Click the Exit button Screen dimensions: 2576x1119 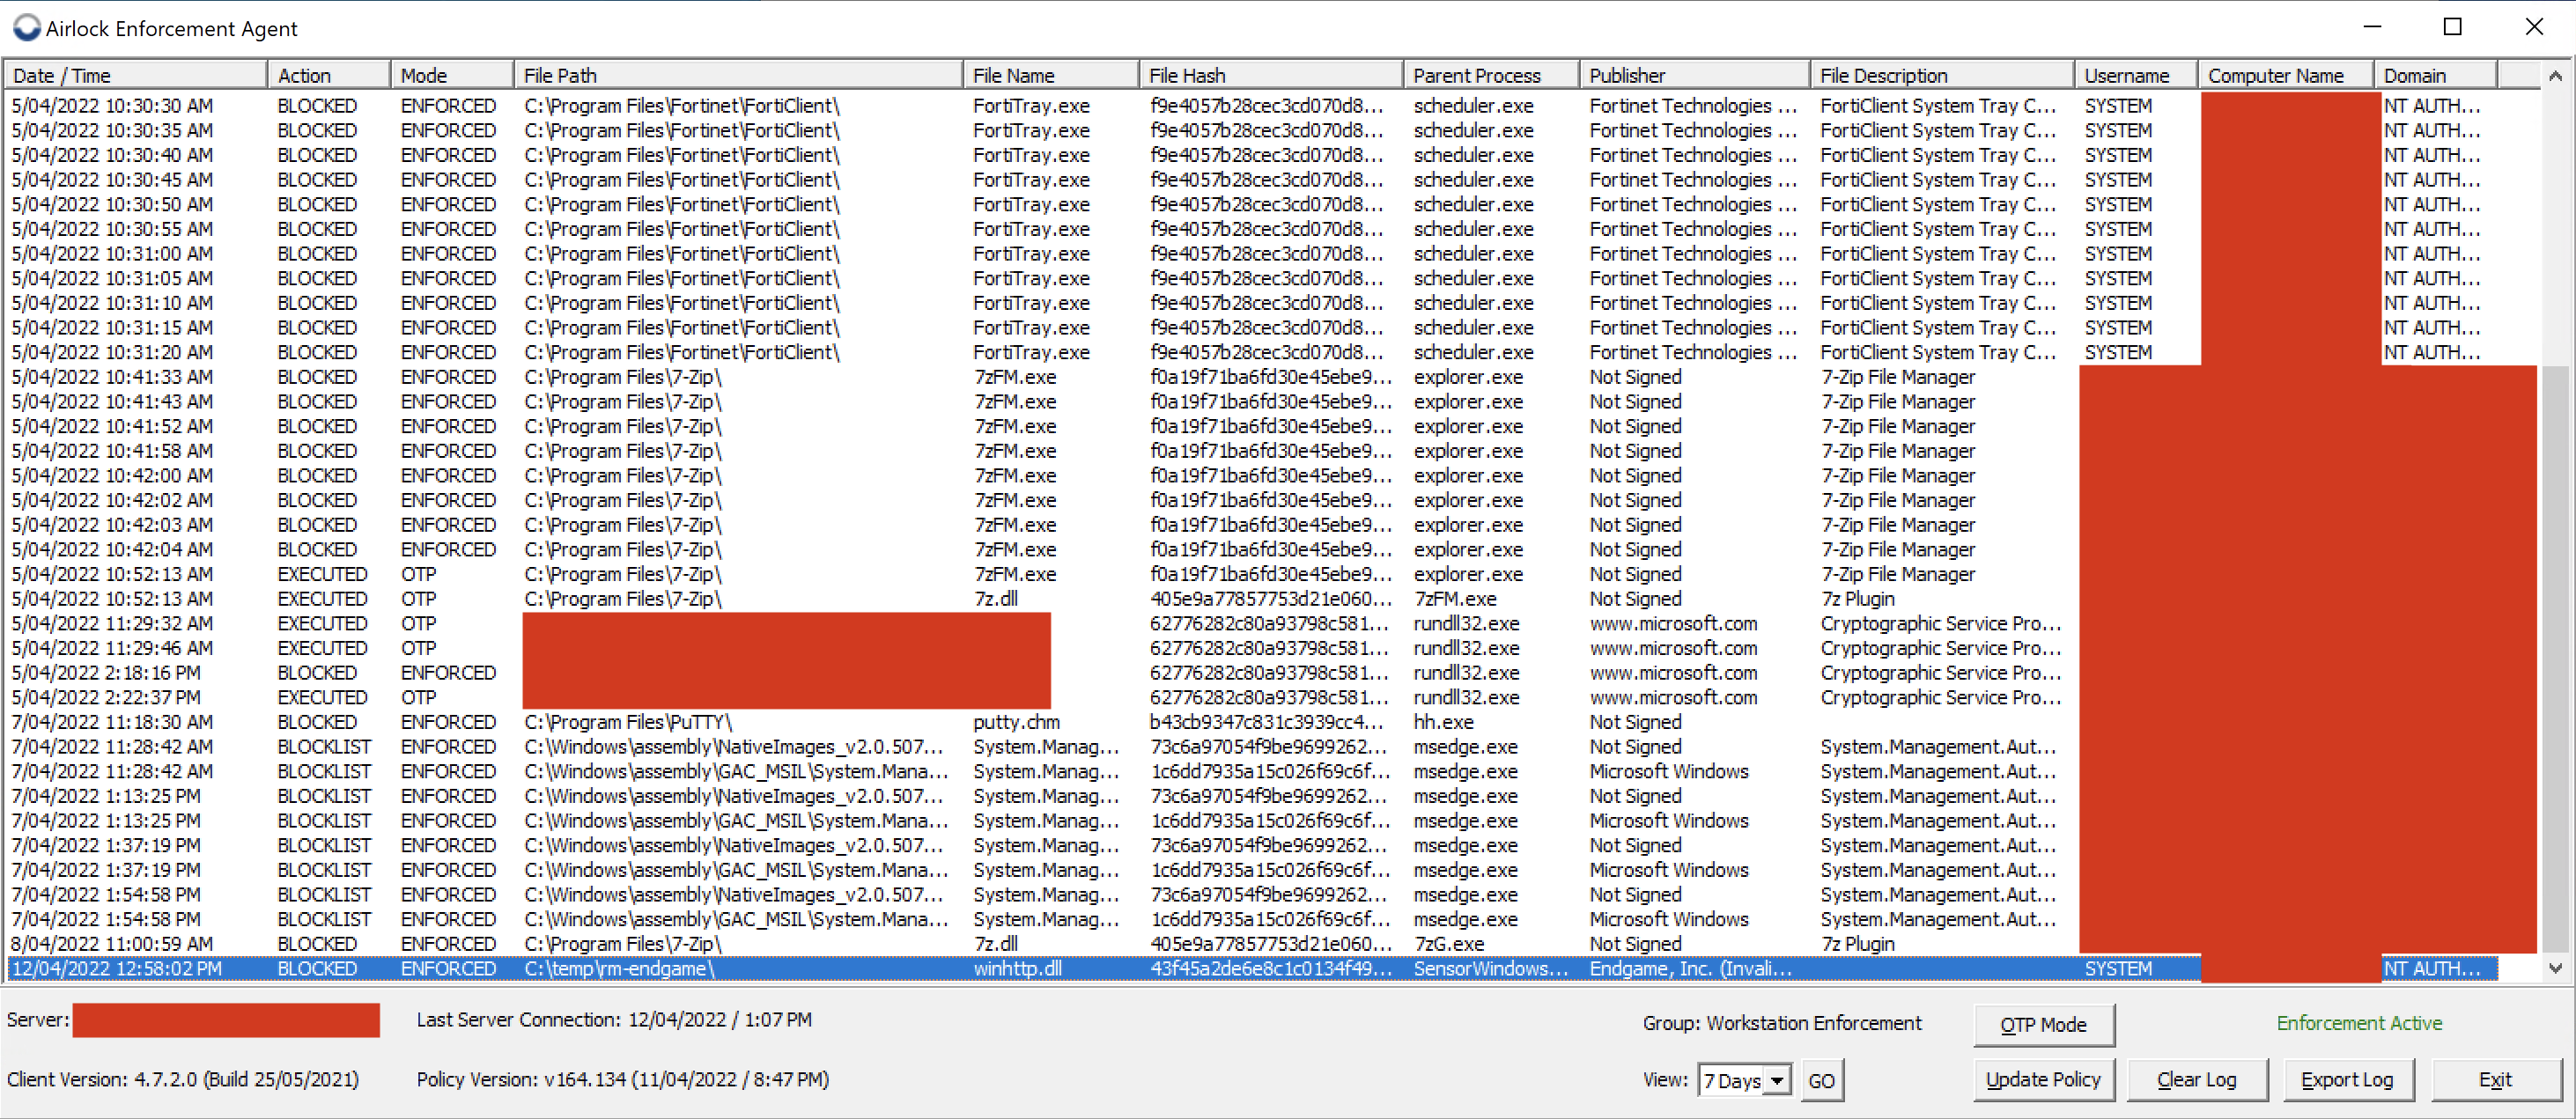(x=2495, y=1079)
